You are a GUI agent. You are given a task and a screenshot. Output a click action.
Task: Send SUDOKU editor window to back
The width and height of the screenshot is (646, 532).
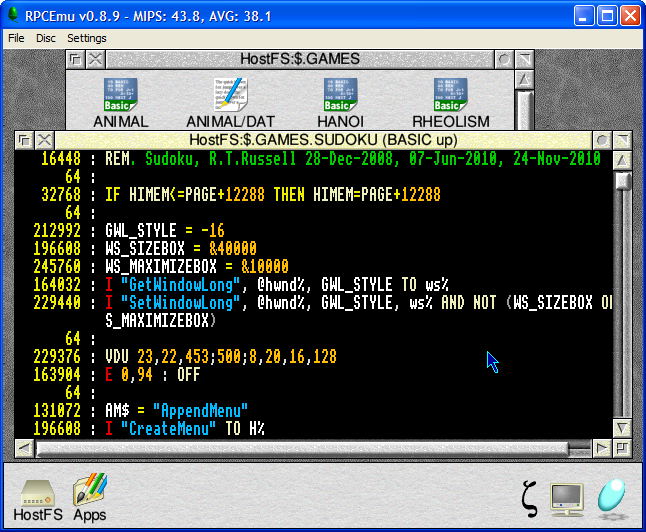tap(24, 141)
